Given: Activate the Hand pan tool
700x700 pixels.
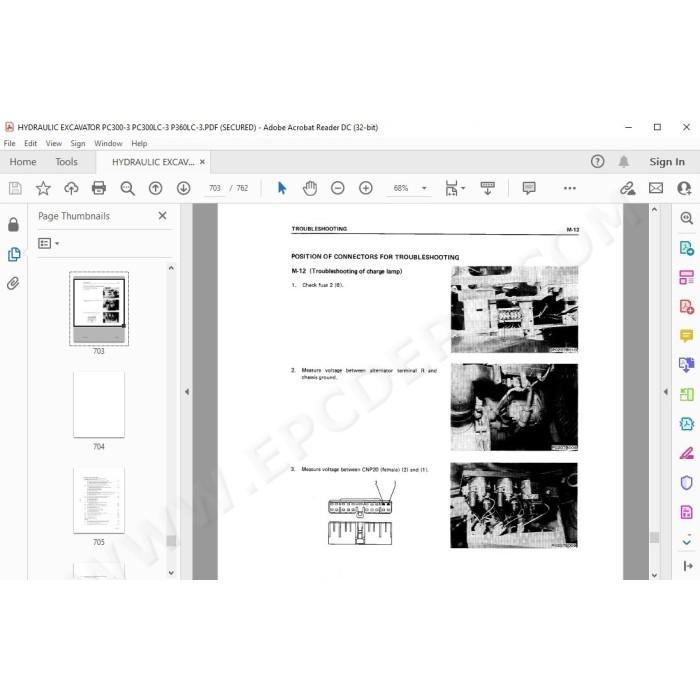Looking at the screenshot, I should click(x=310, y=188).
